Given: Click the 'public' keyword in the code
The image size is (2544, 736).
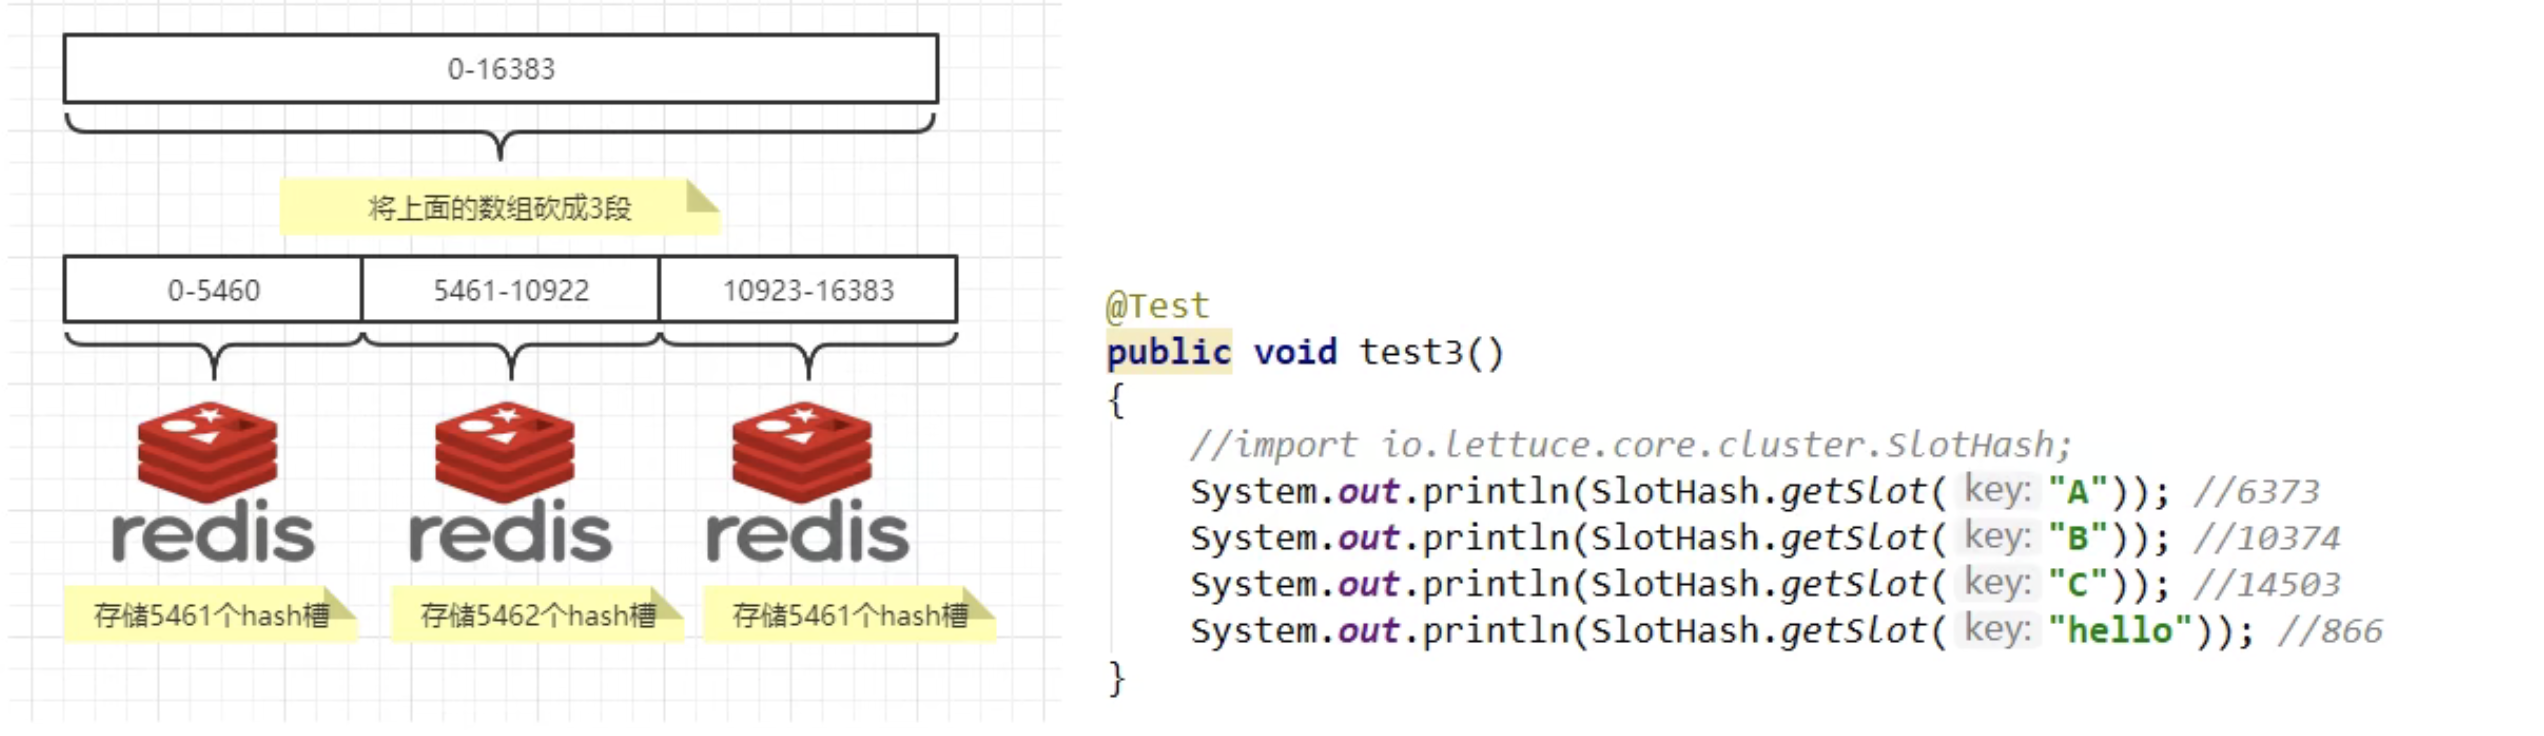Looking at the screenshot, I should coord(1168,352).
